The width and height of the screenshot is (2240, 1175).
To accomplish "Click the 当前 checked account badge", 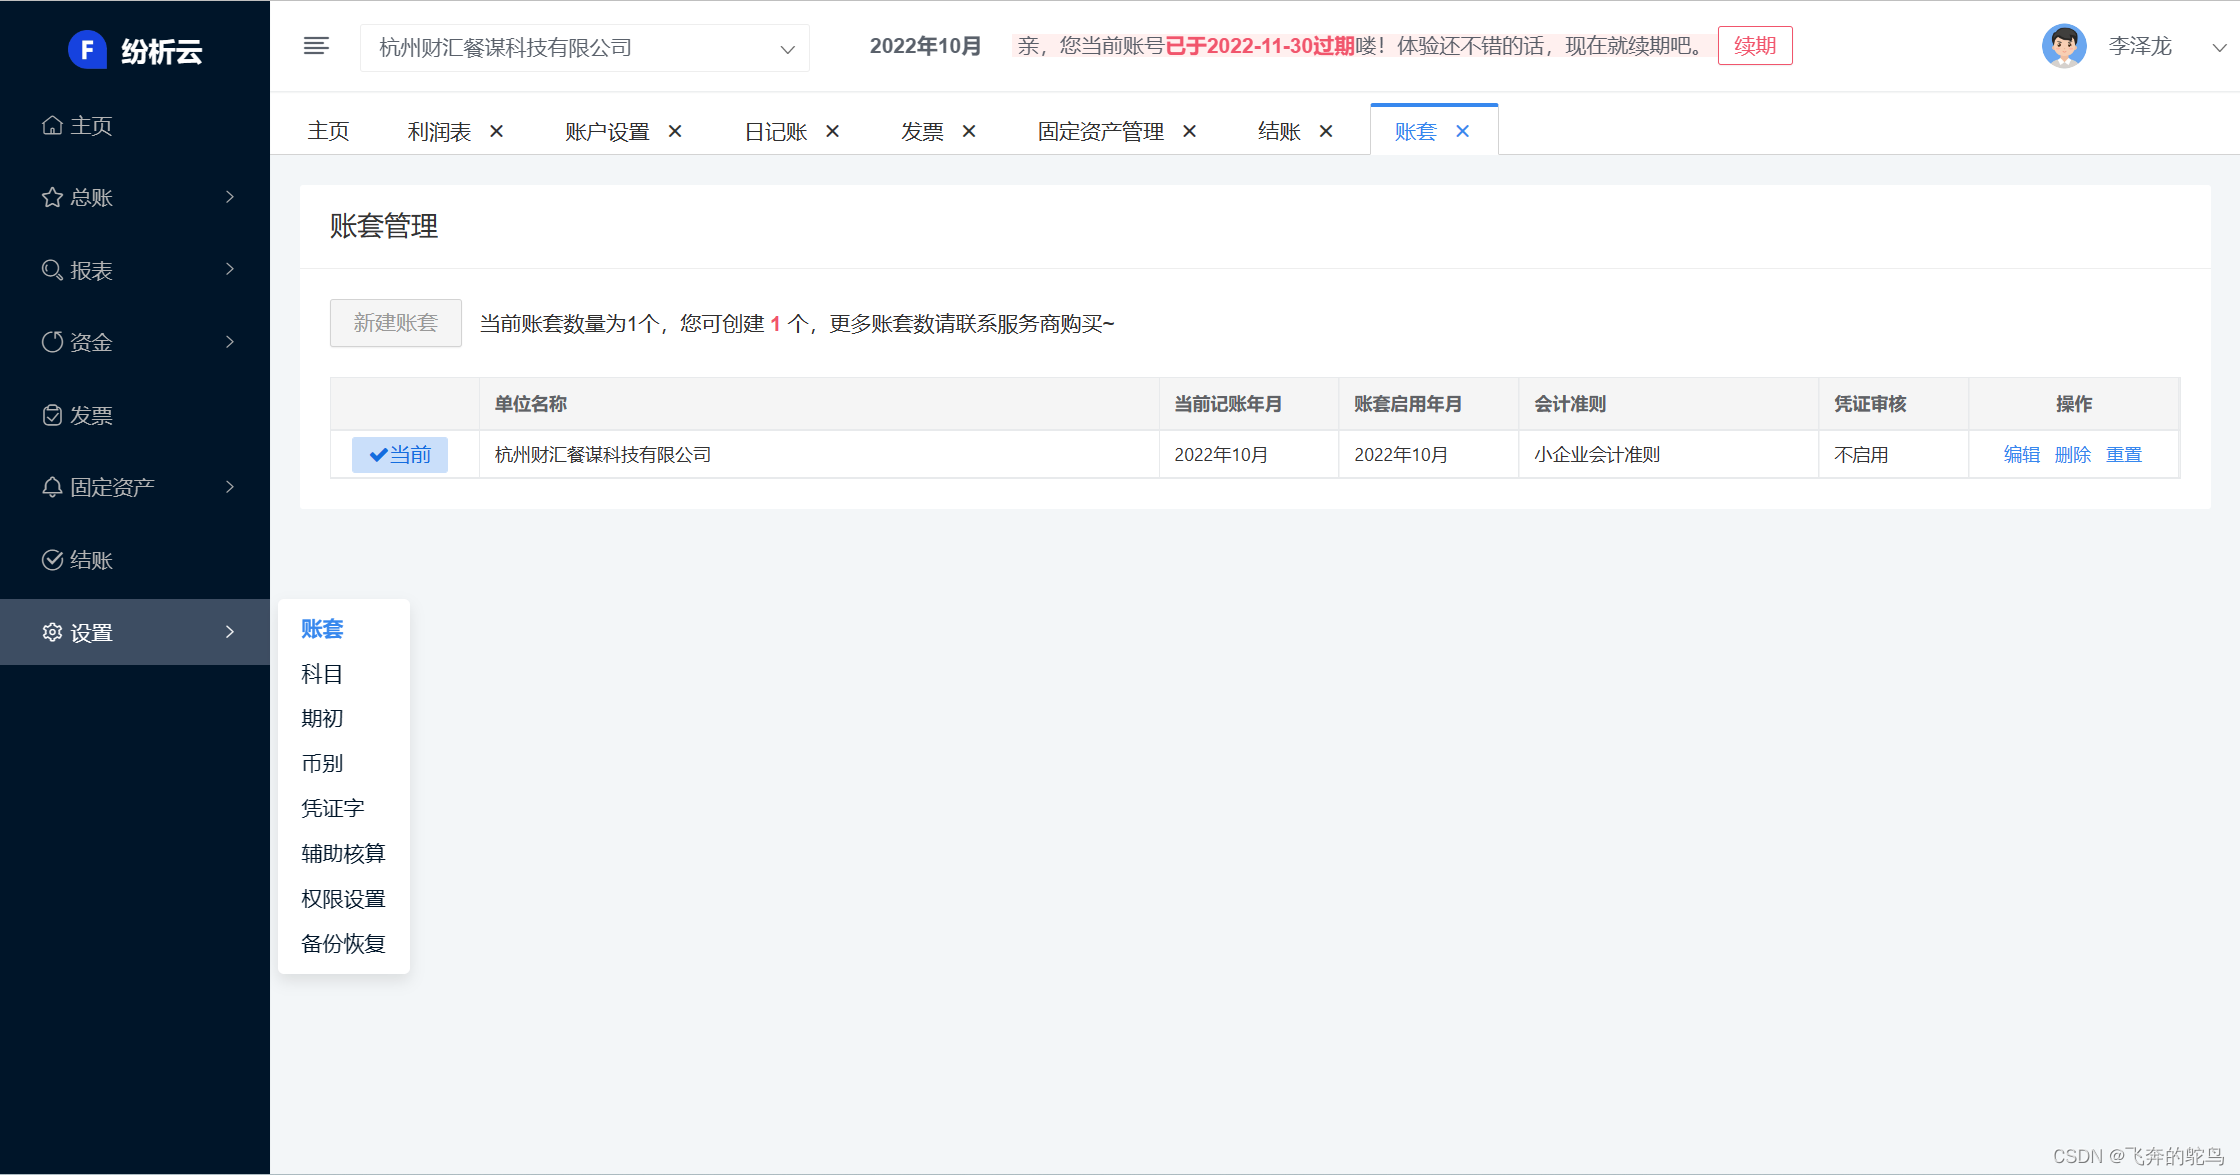I will click(399, 455).
